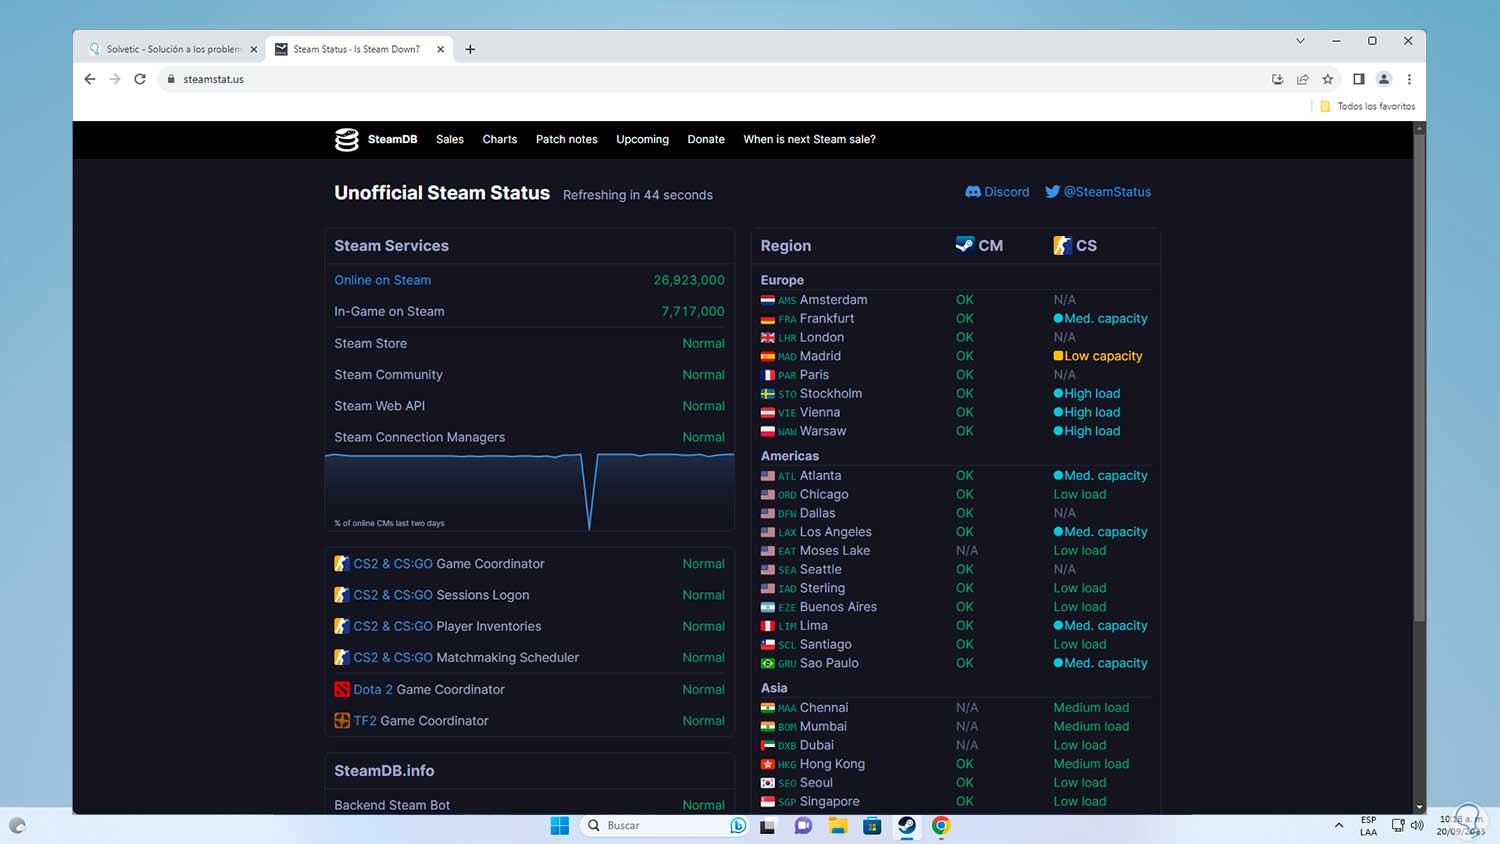Click the Amsterdam region row

coord(955,300)
